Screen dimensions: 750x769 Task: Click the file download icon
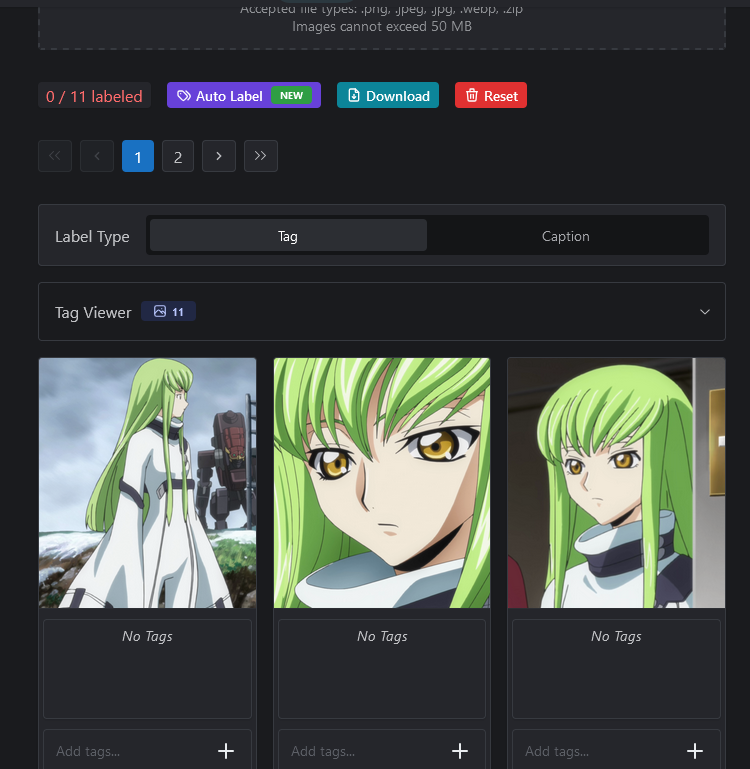point(354,95)
